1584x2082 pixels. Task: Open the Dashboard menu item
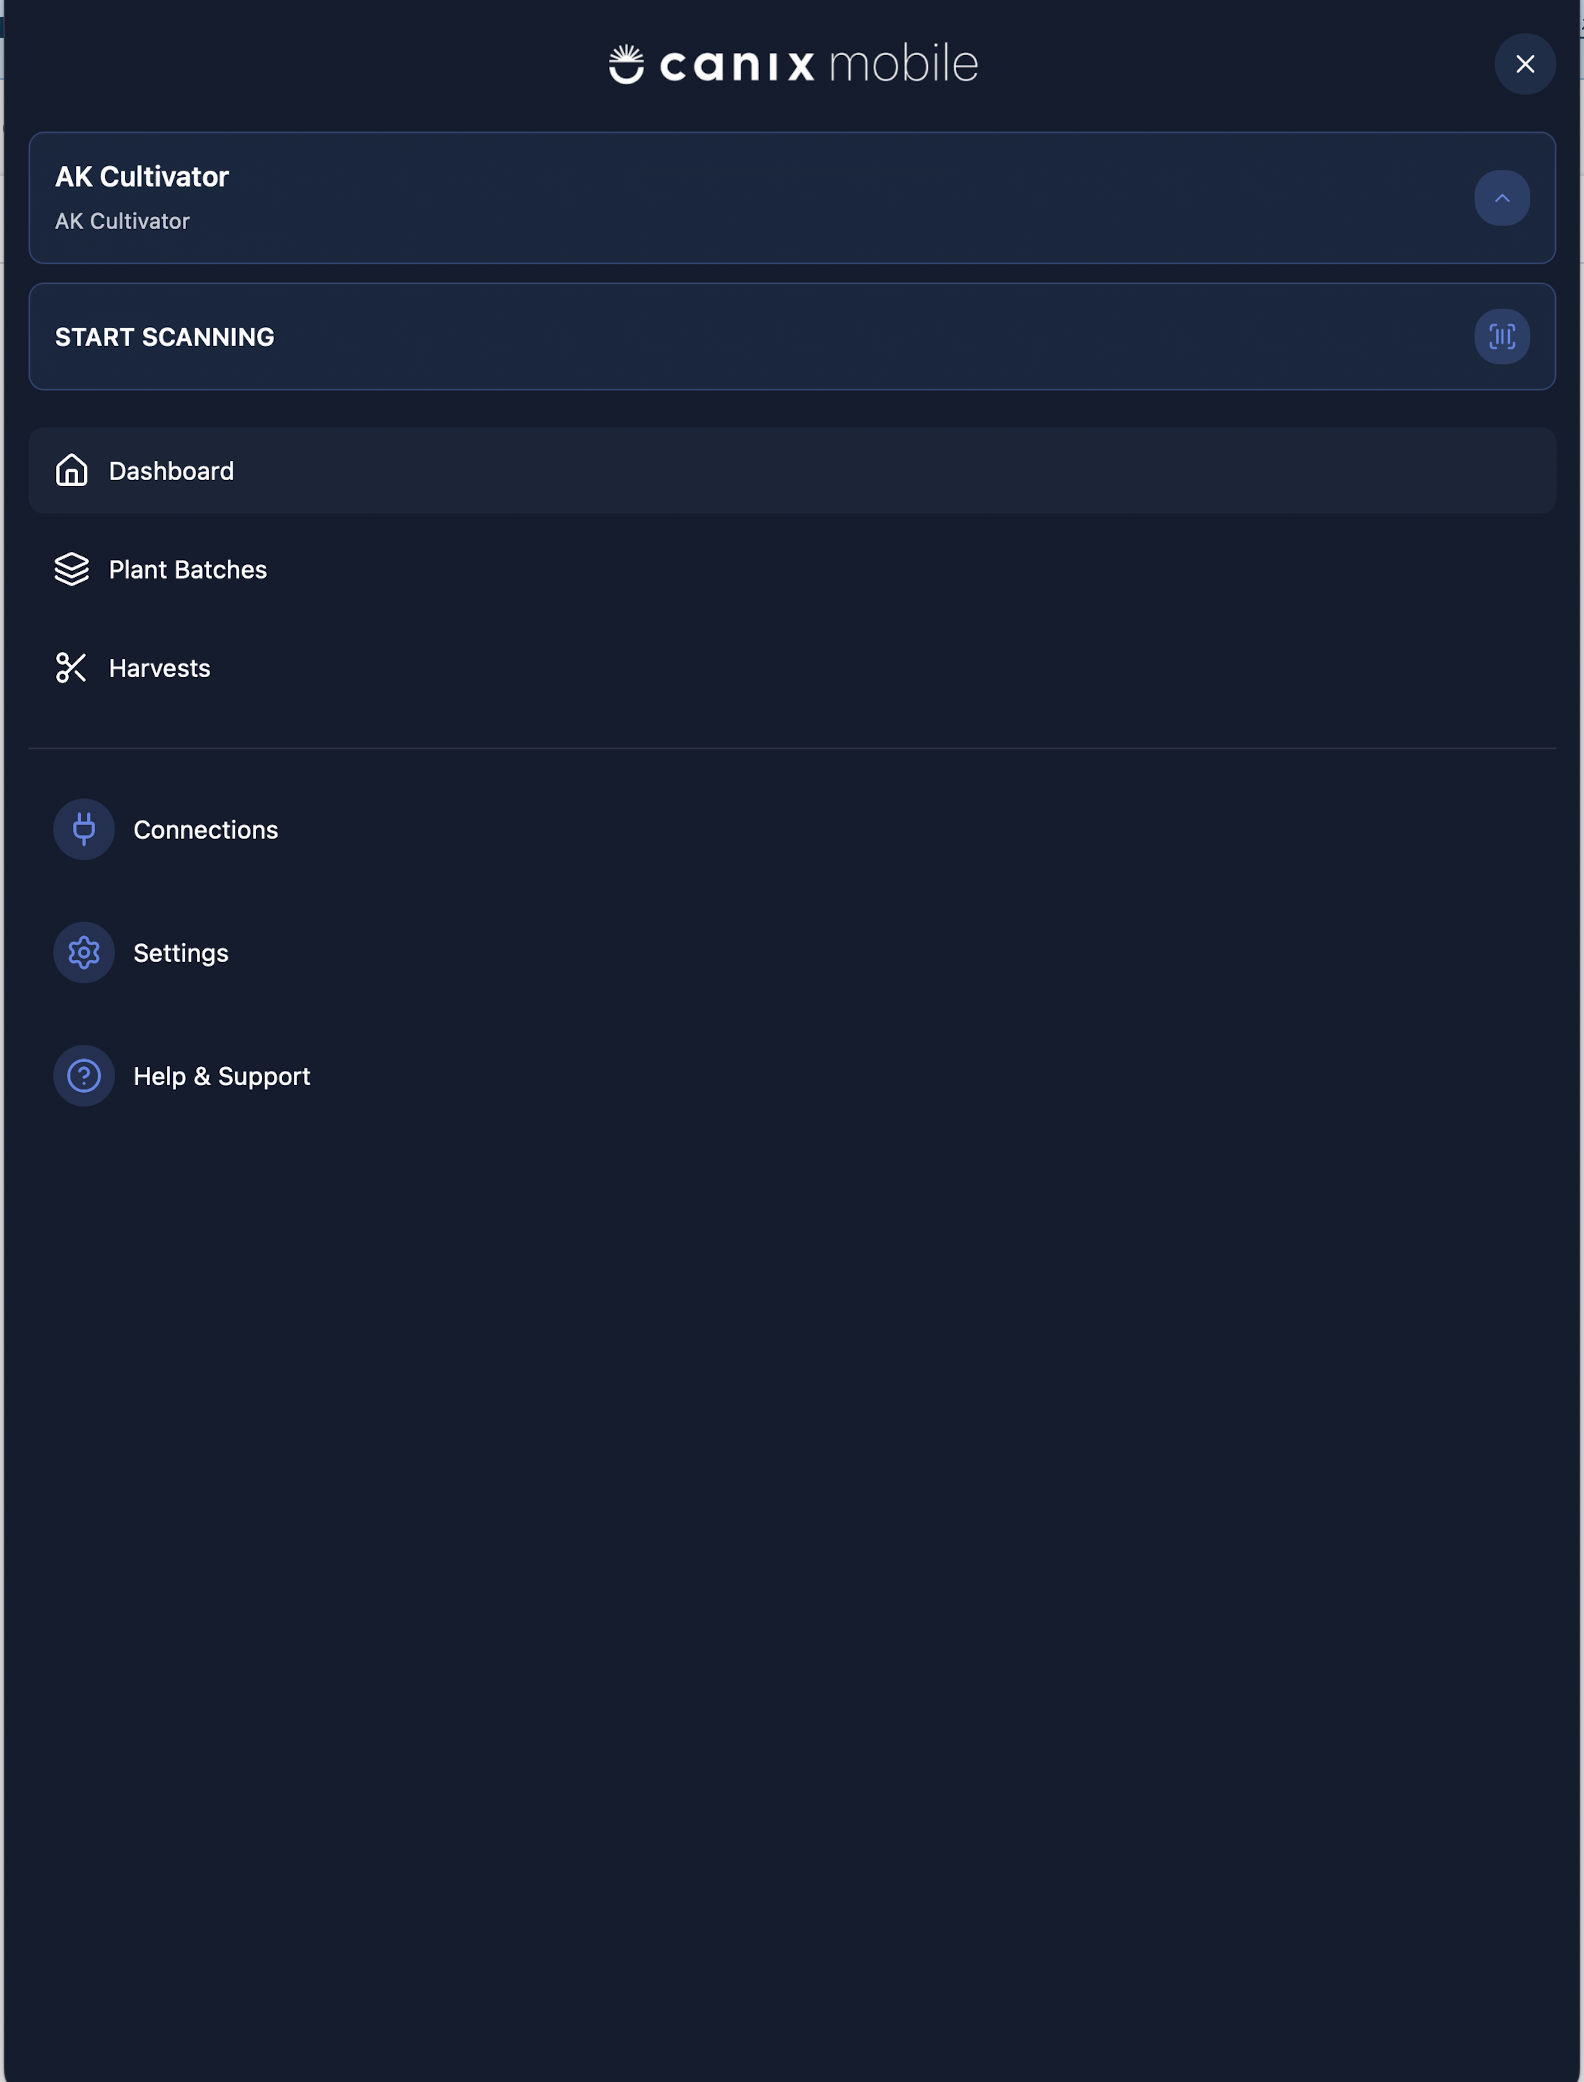point(171,471)
